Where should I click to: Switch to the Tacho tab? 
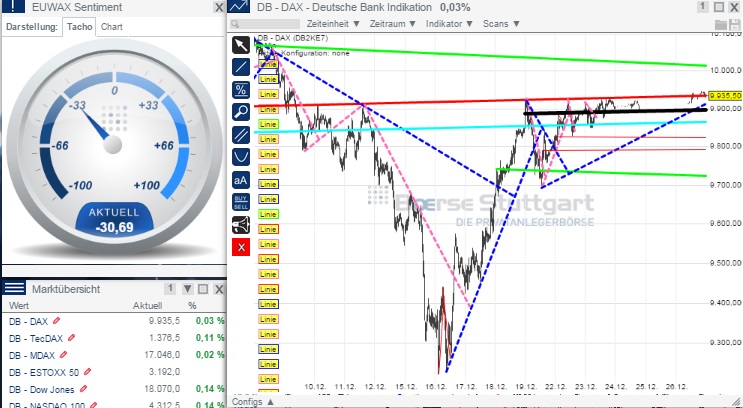coord(79,27)
